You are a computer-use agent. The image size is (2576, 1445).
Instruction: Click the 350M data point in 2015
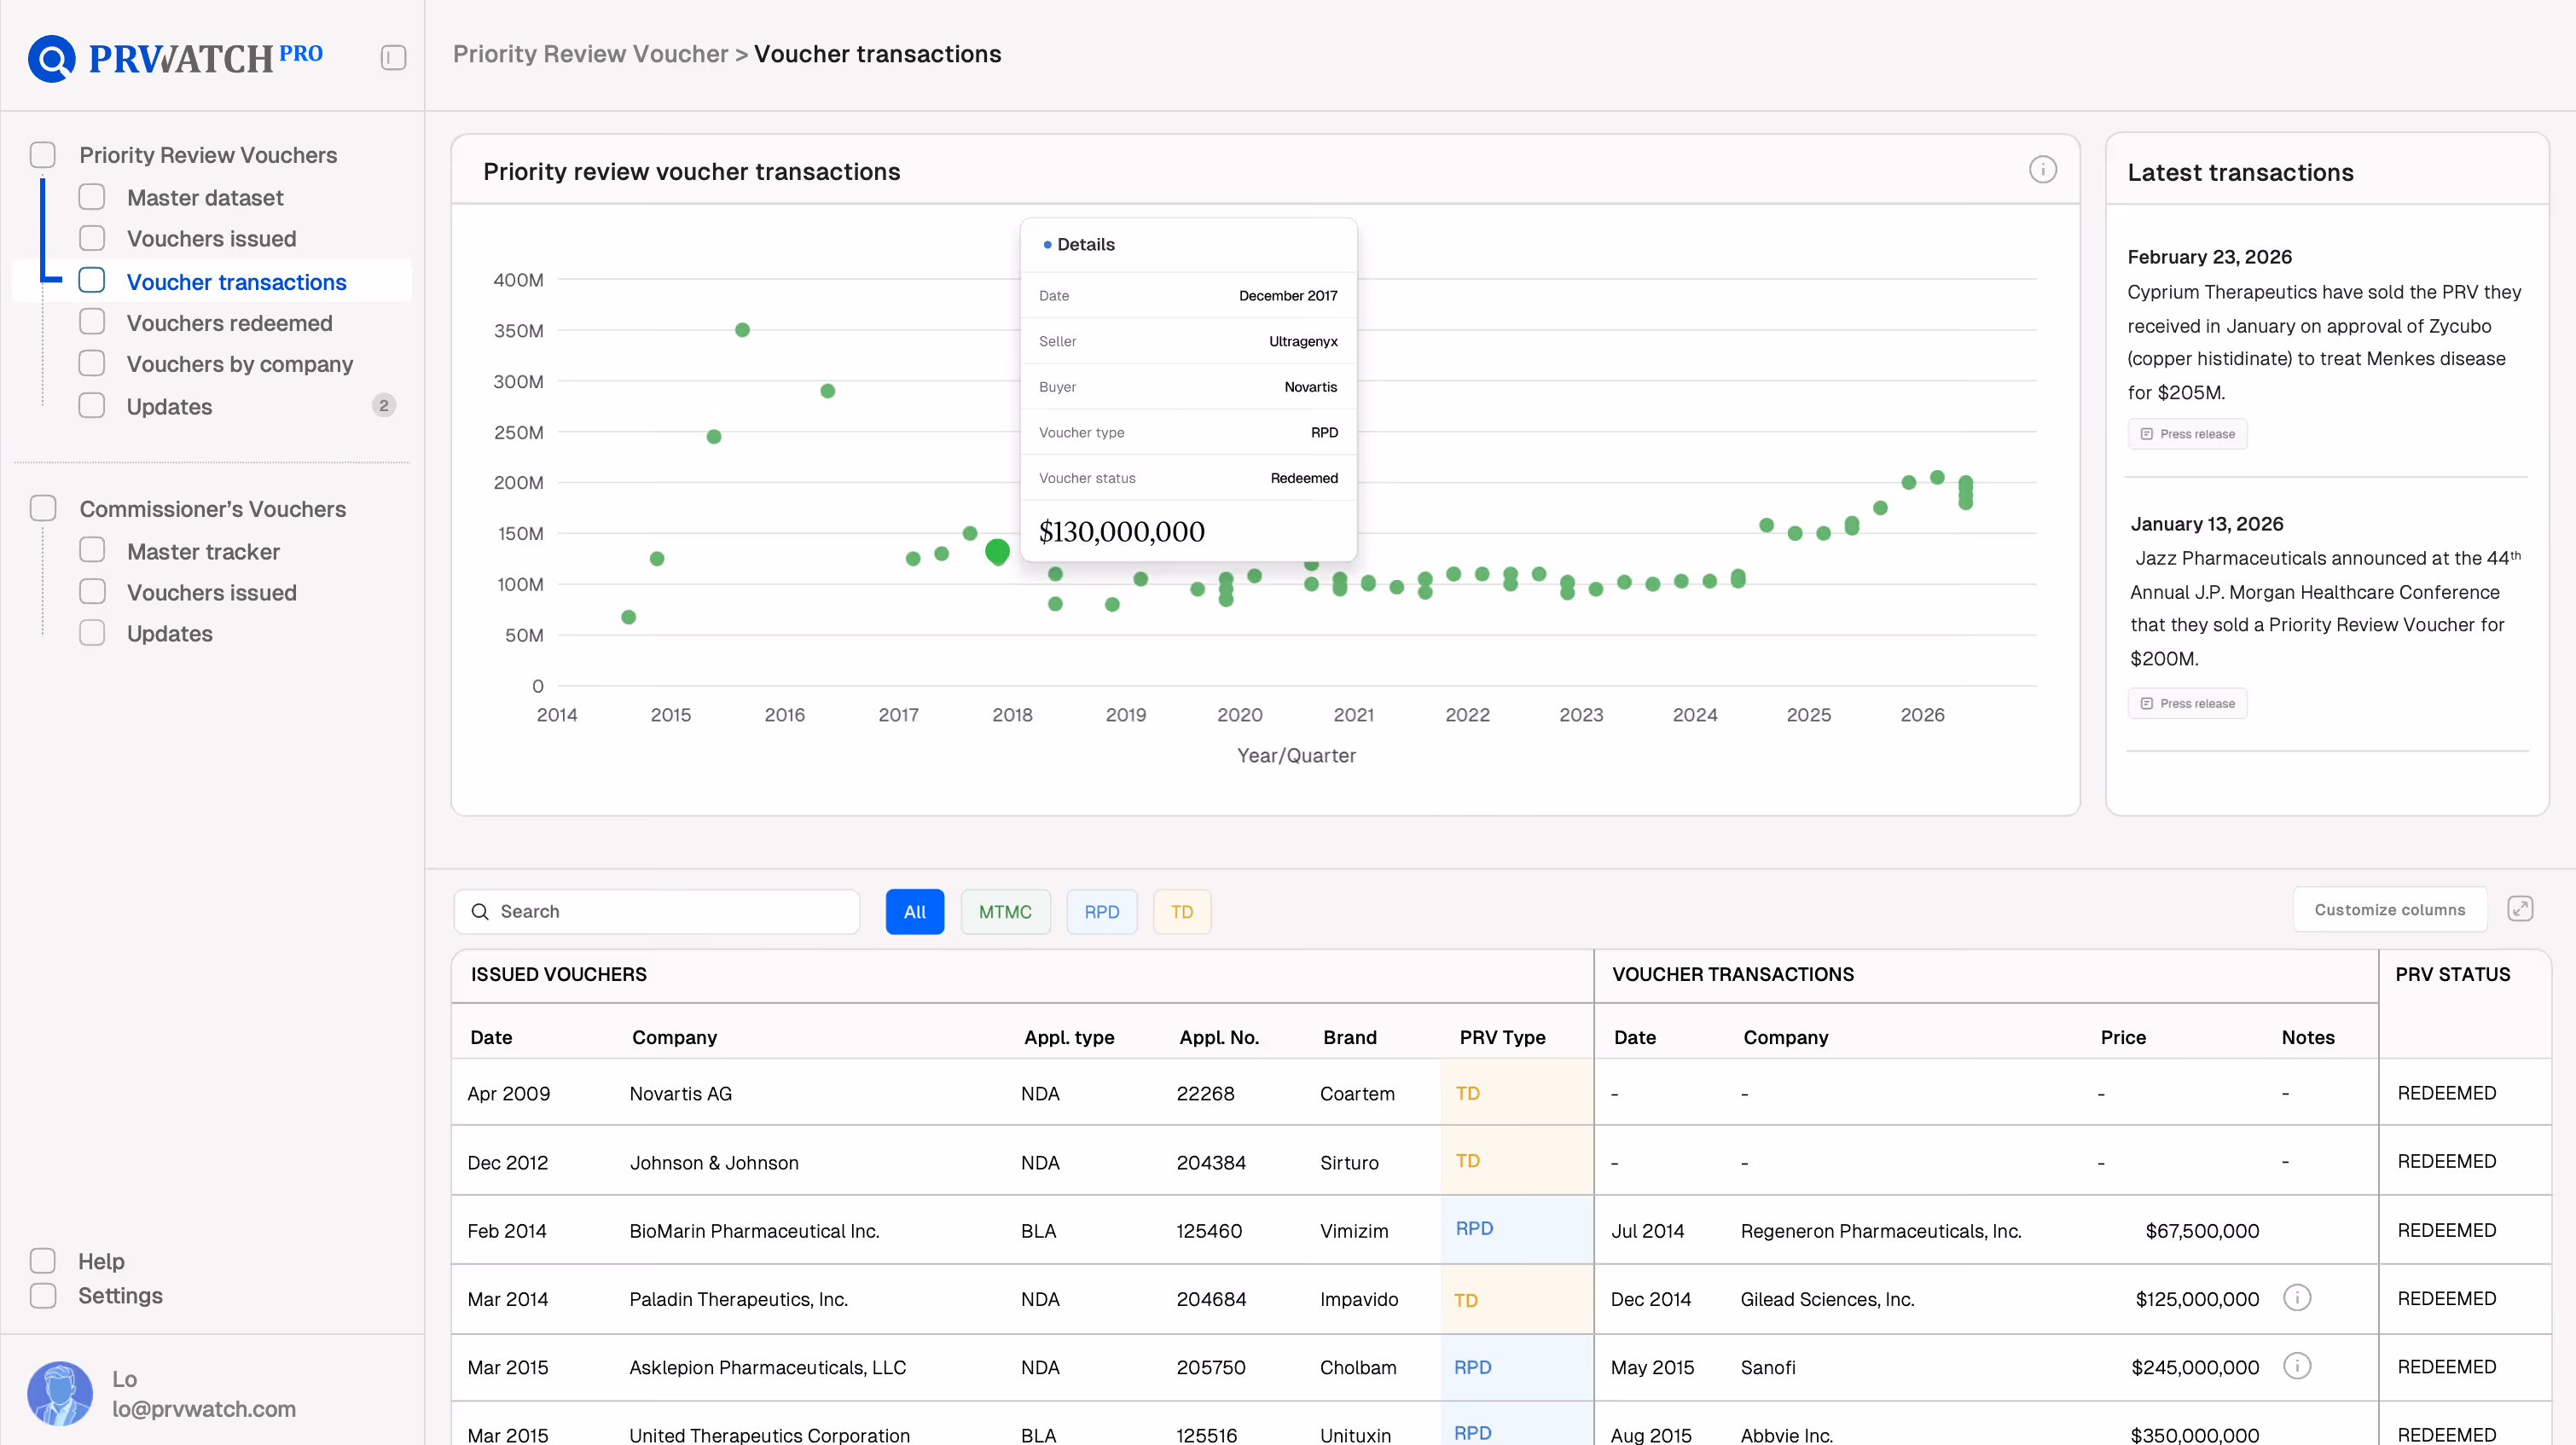[742, 329]
